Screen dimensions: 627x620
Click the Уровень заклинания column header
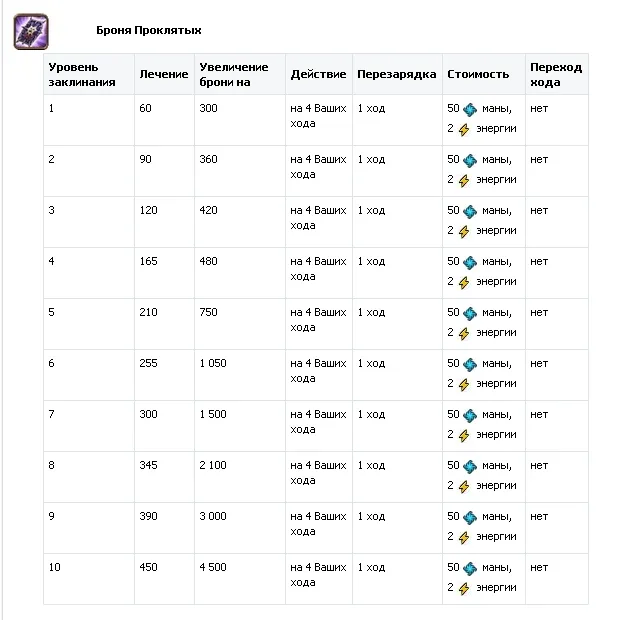pos(82,74)
